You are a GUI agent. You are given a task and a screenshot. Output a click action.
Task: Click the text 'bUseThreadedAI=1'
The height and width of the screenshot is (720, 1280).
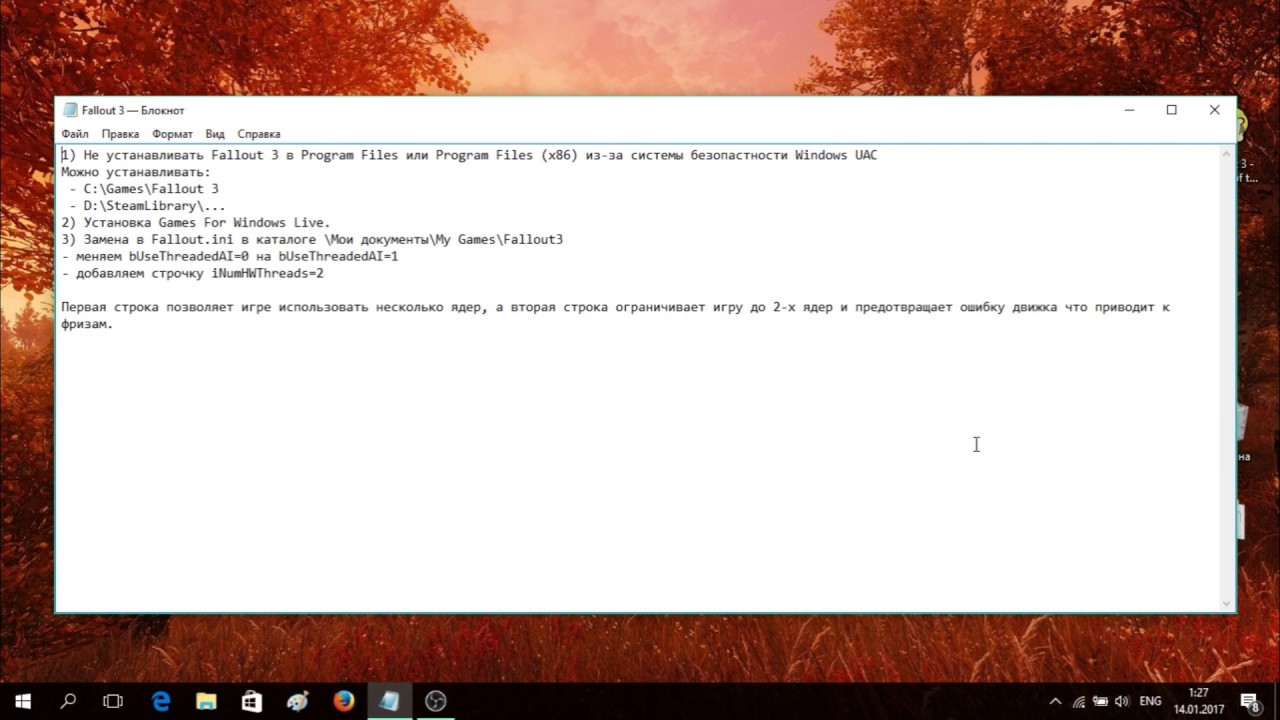(x=338, y=256)
